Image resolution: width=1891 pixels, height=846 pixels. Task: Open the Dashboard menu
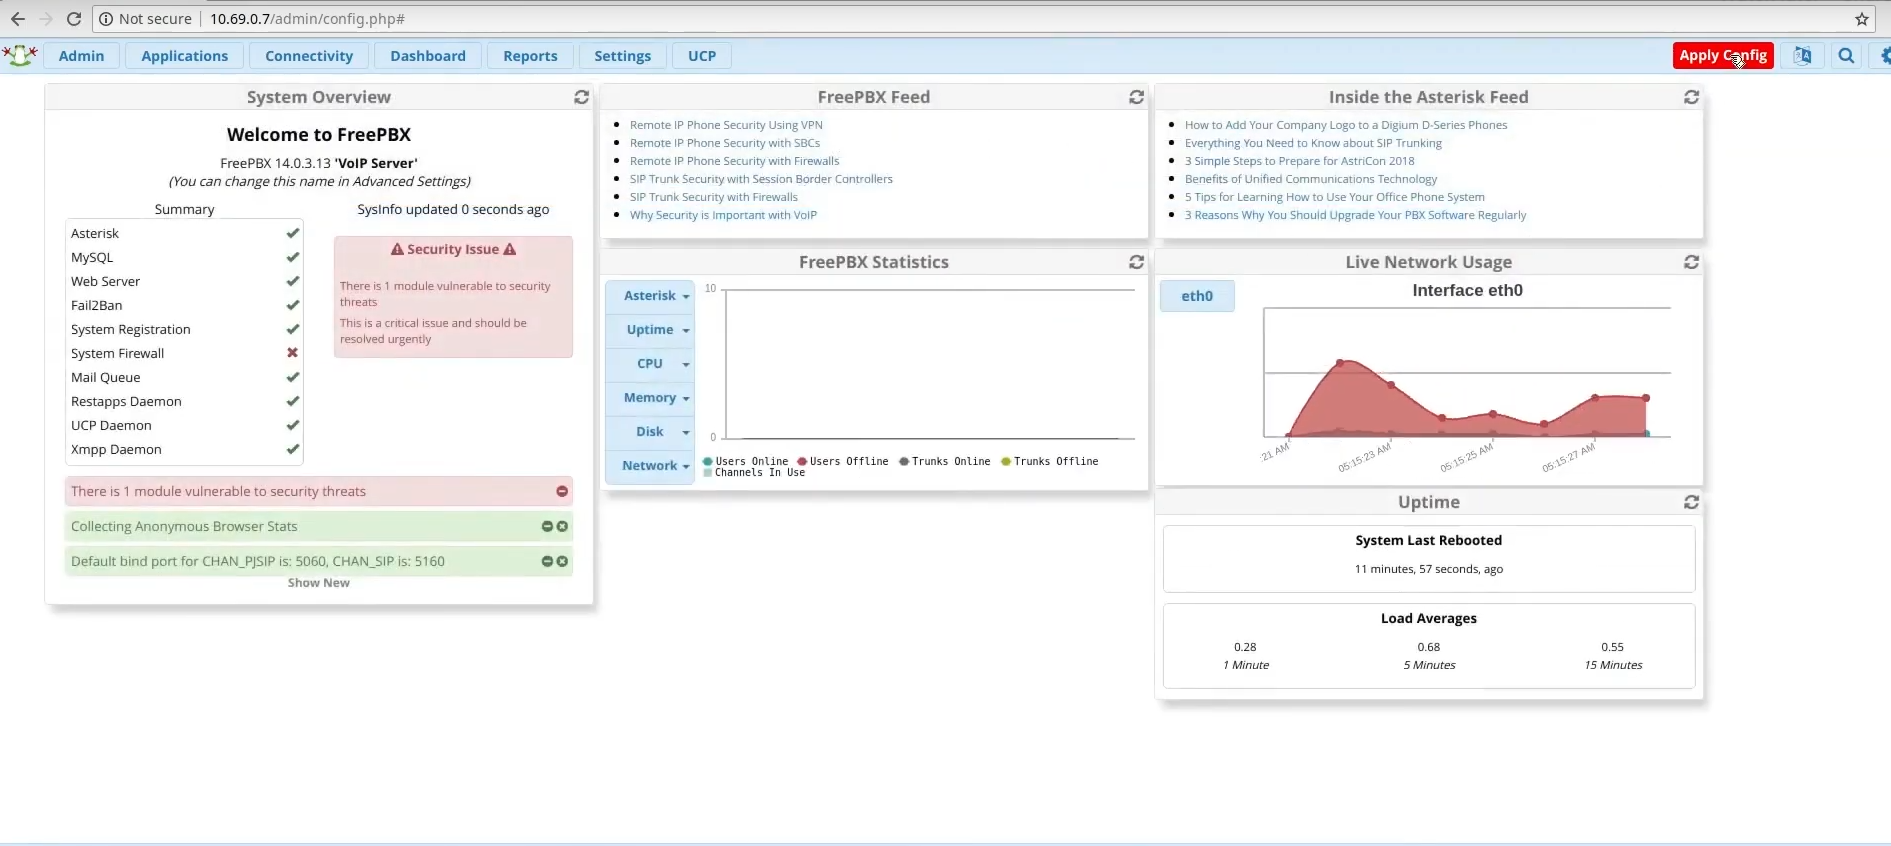click(x=428, y=56)
